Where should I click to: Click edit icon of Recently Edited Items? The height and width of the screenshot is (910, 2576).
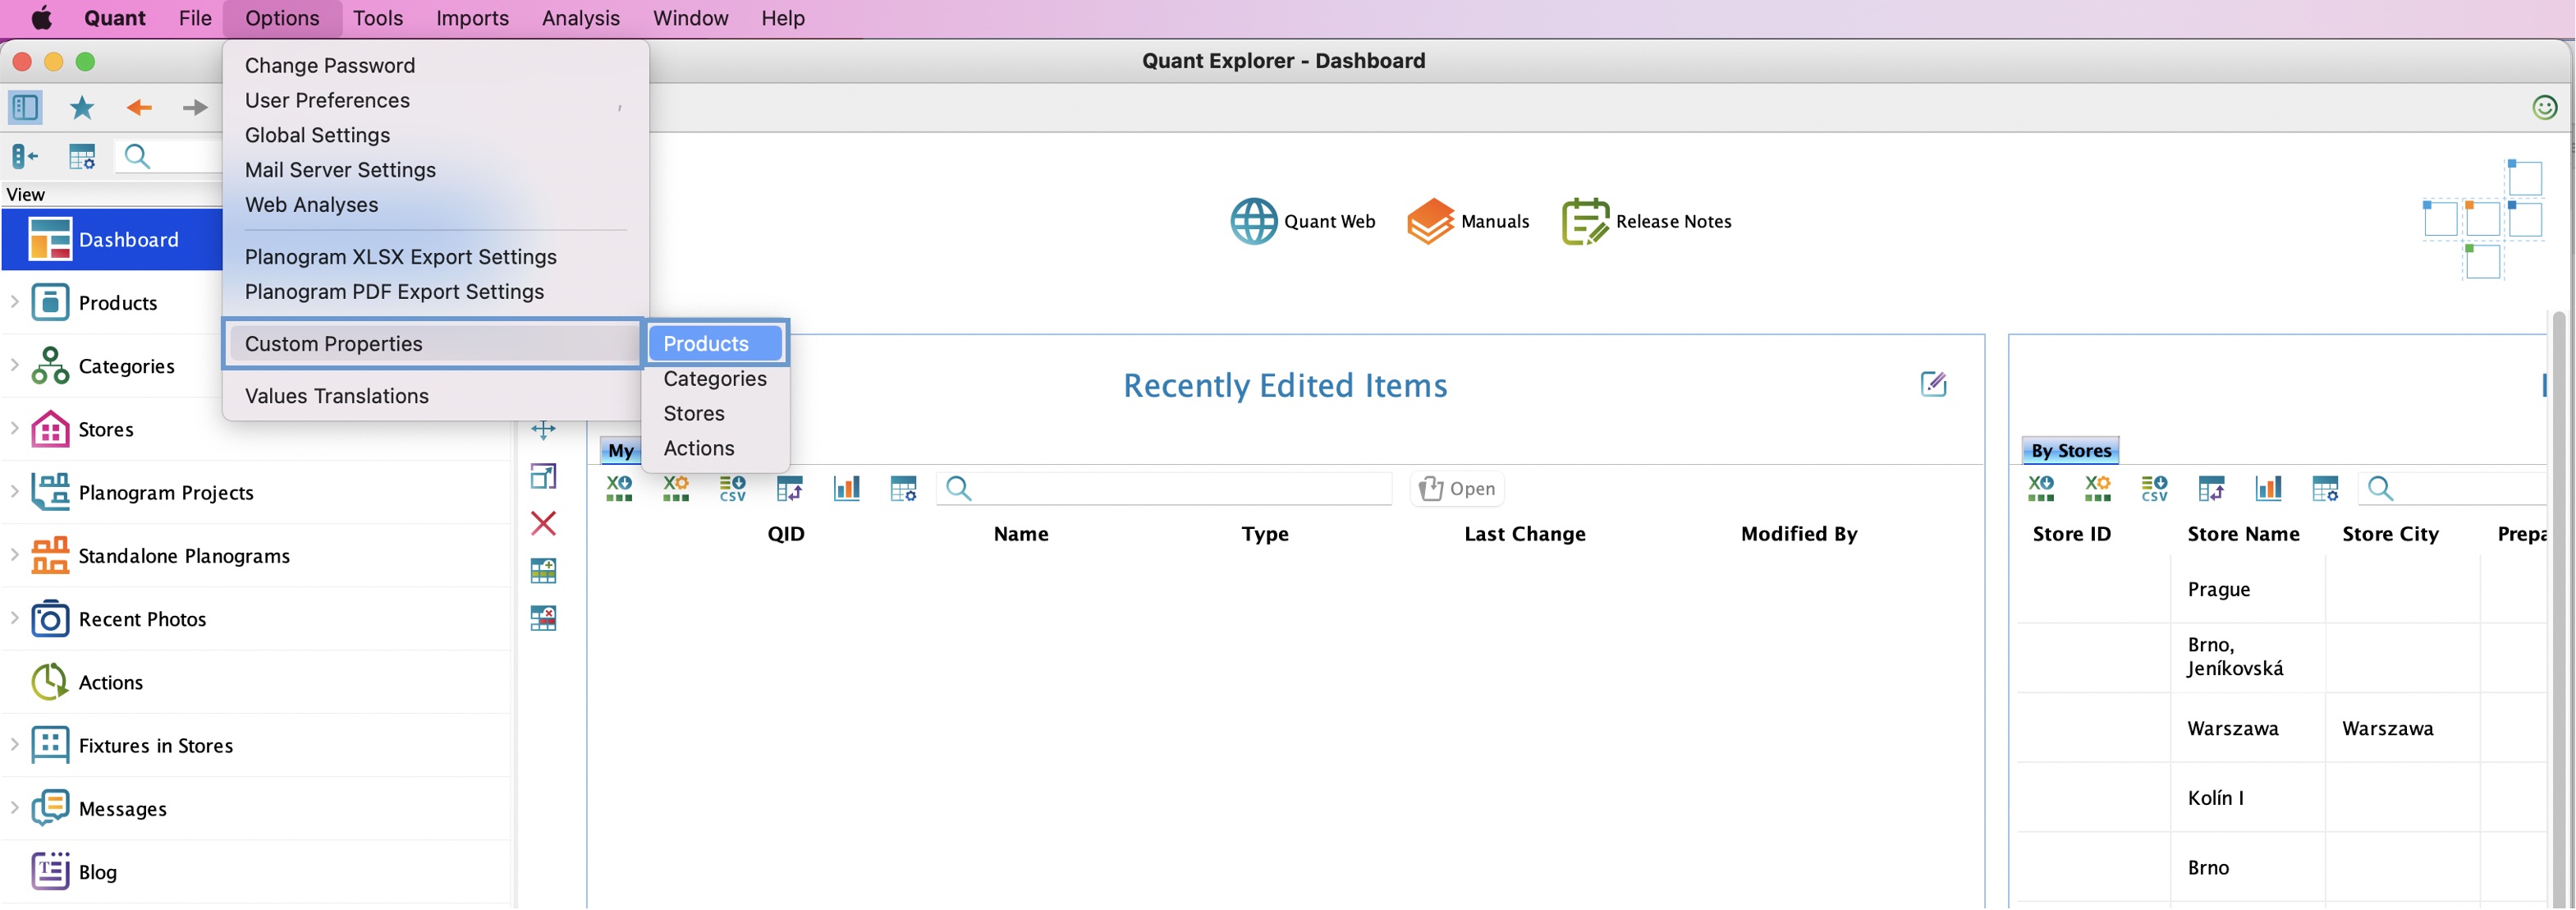tap(1934, 384)
